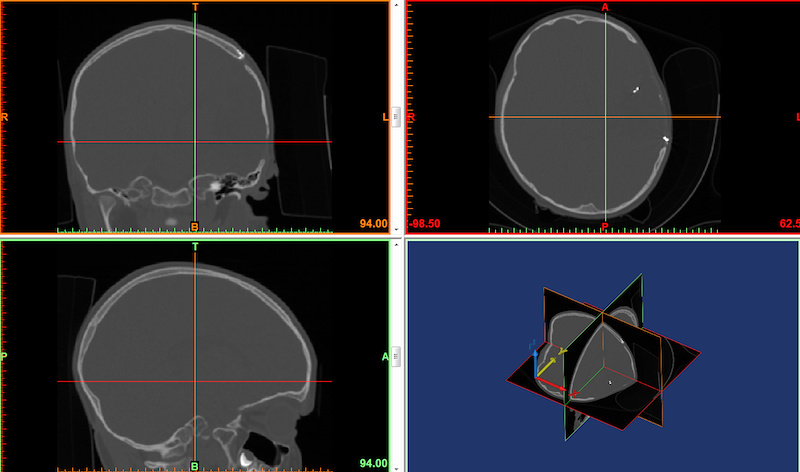Click the A marker on sagittal view's right edge
This screenshot has width=800, height=472.
[385, 356]
